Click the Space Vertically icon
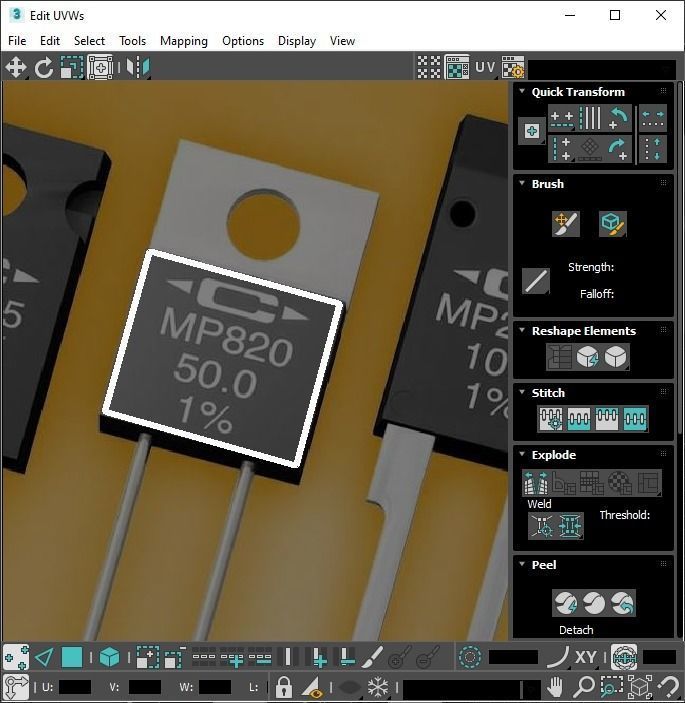 click(x=653, y=149)
